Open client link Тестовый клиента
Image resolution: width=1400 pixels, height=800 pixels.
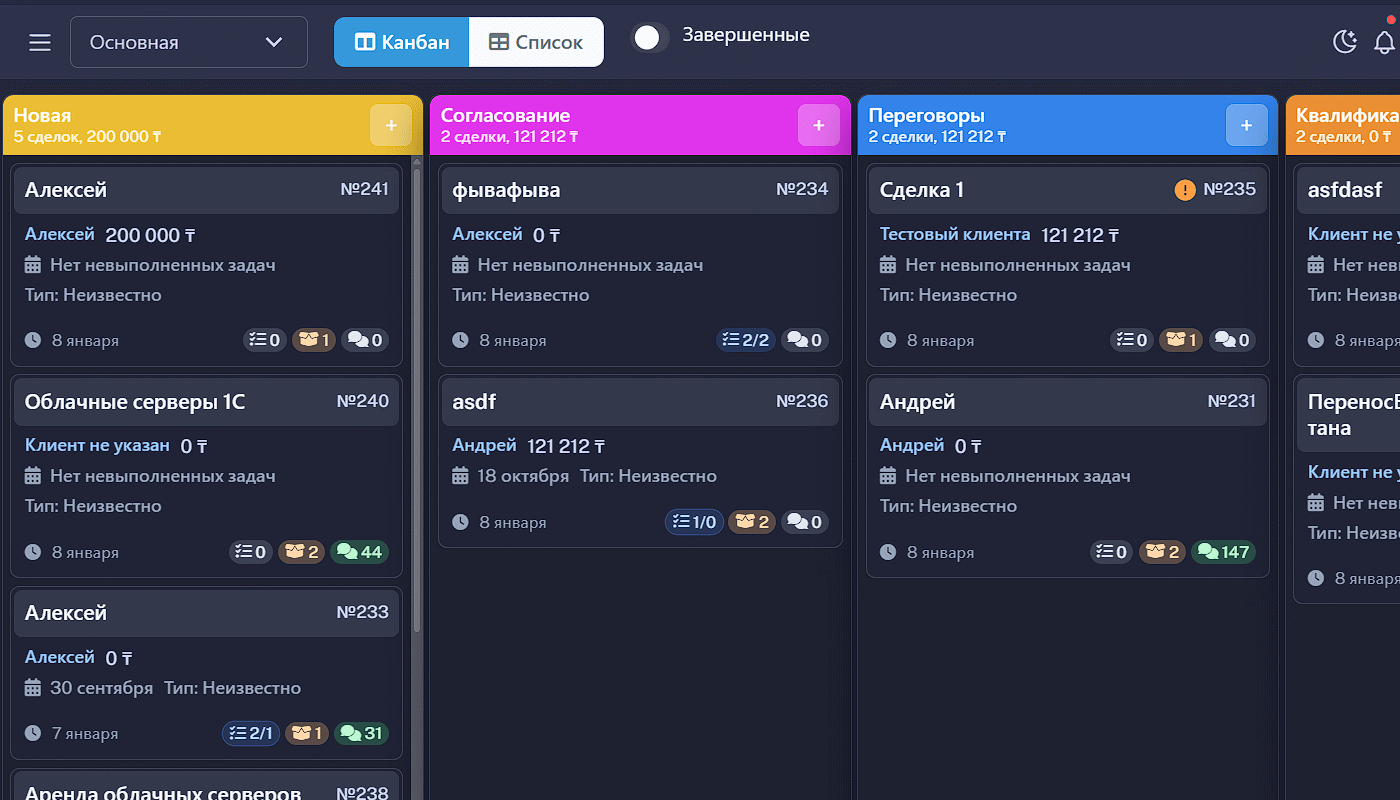point(954,235)
